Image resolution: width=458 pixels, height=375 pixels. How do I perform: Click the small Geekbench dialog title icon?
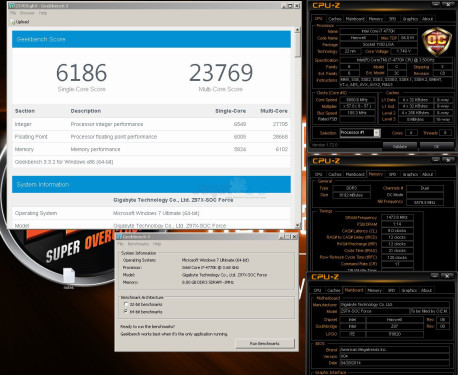(119, 236)
